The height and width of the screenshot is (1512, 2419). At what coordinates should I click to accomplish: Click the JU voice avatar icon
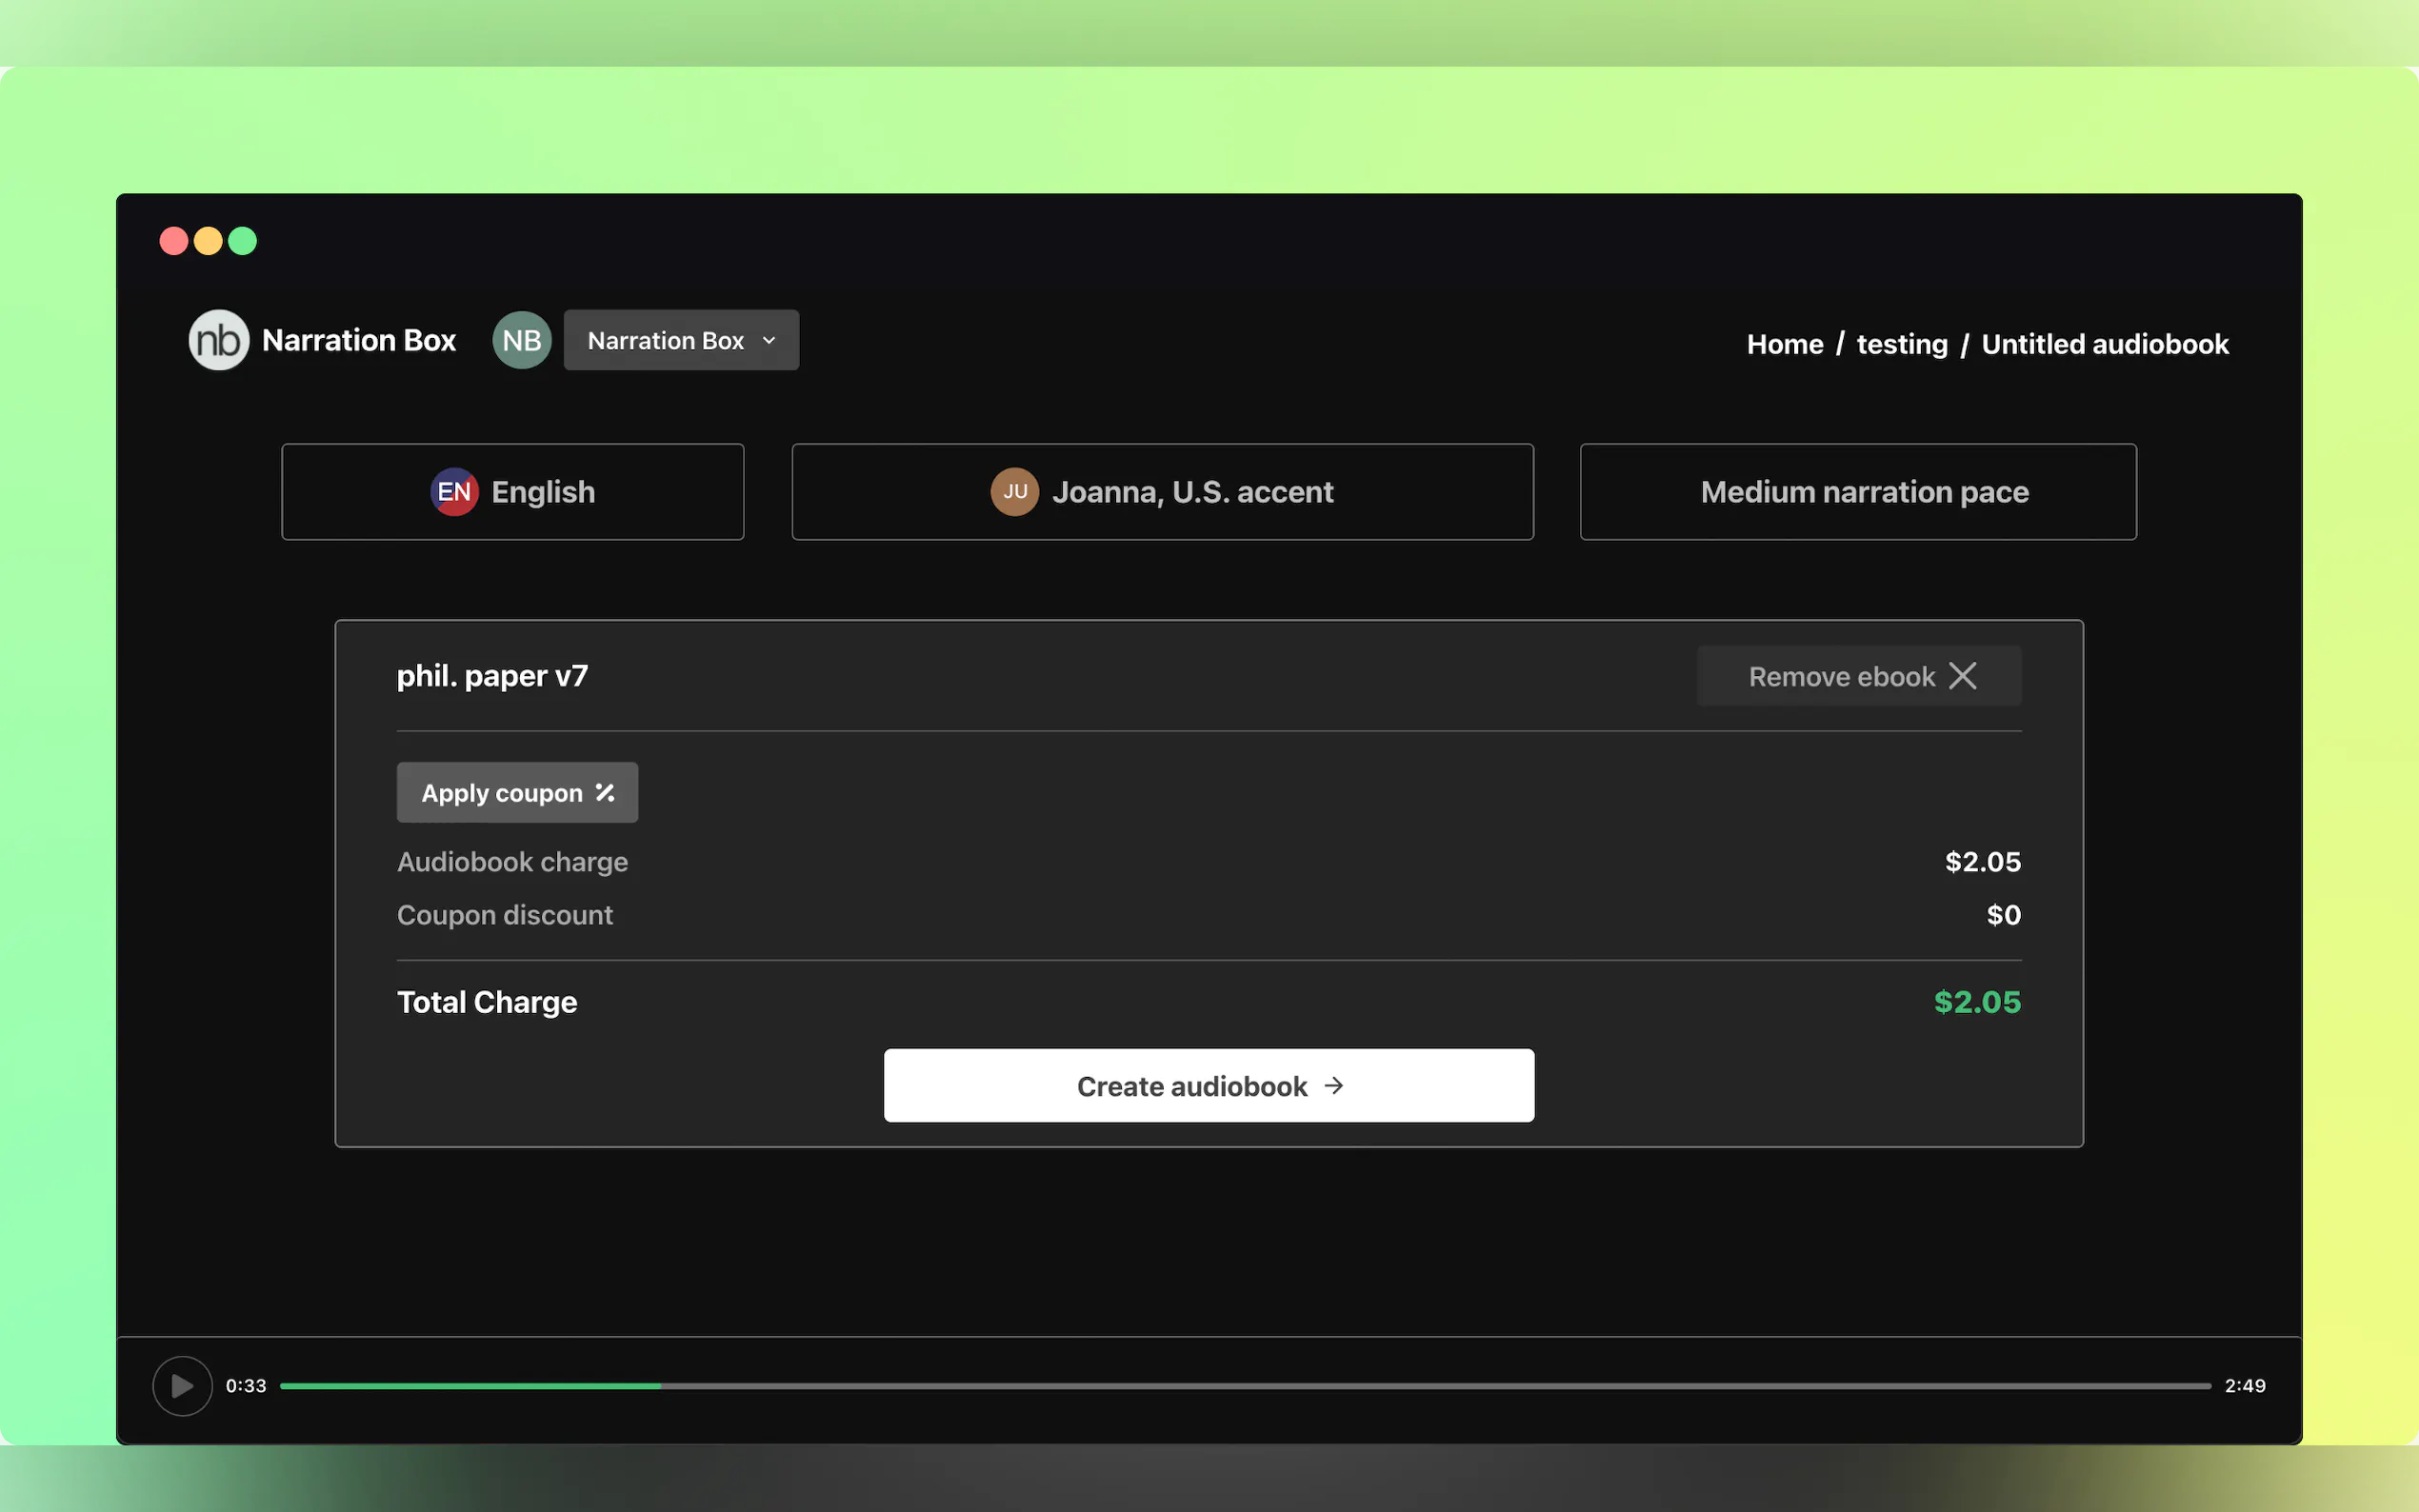point(1014,492)
